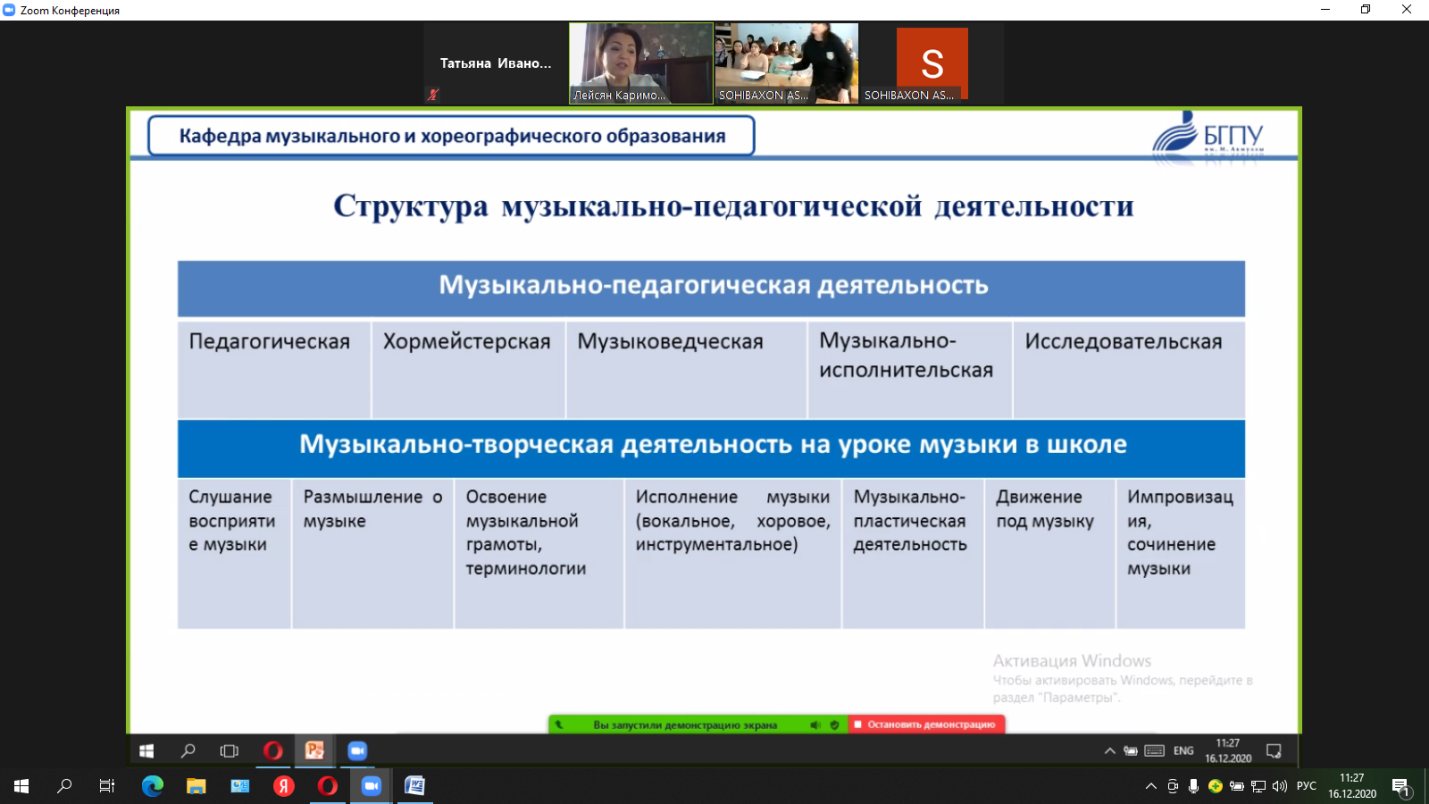Select the classroom video thumbnail of SOHIBAXON
1429x804 pixels.
786,63
